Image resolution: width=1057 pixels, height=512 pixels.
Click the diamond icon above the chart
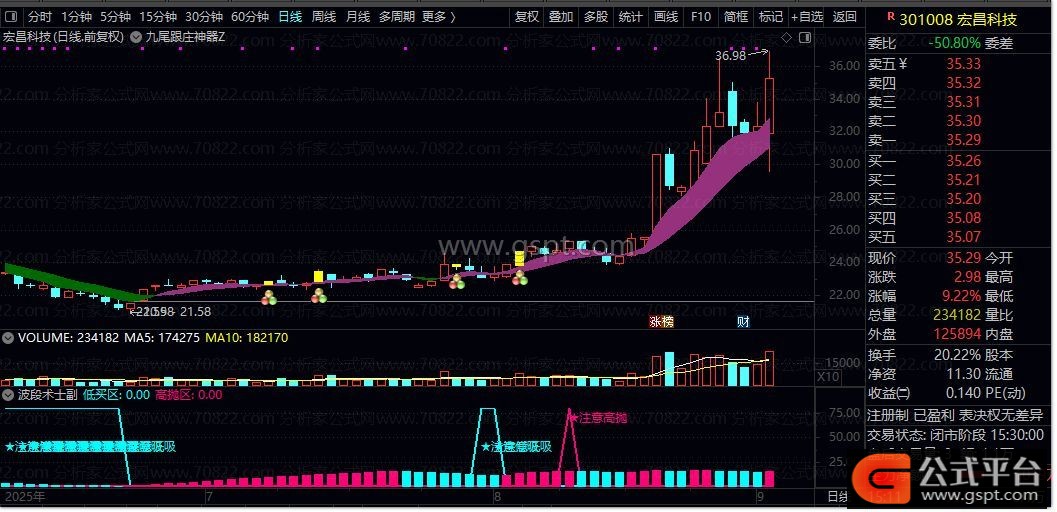[x=786, y=37]
